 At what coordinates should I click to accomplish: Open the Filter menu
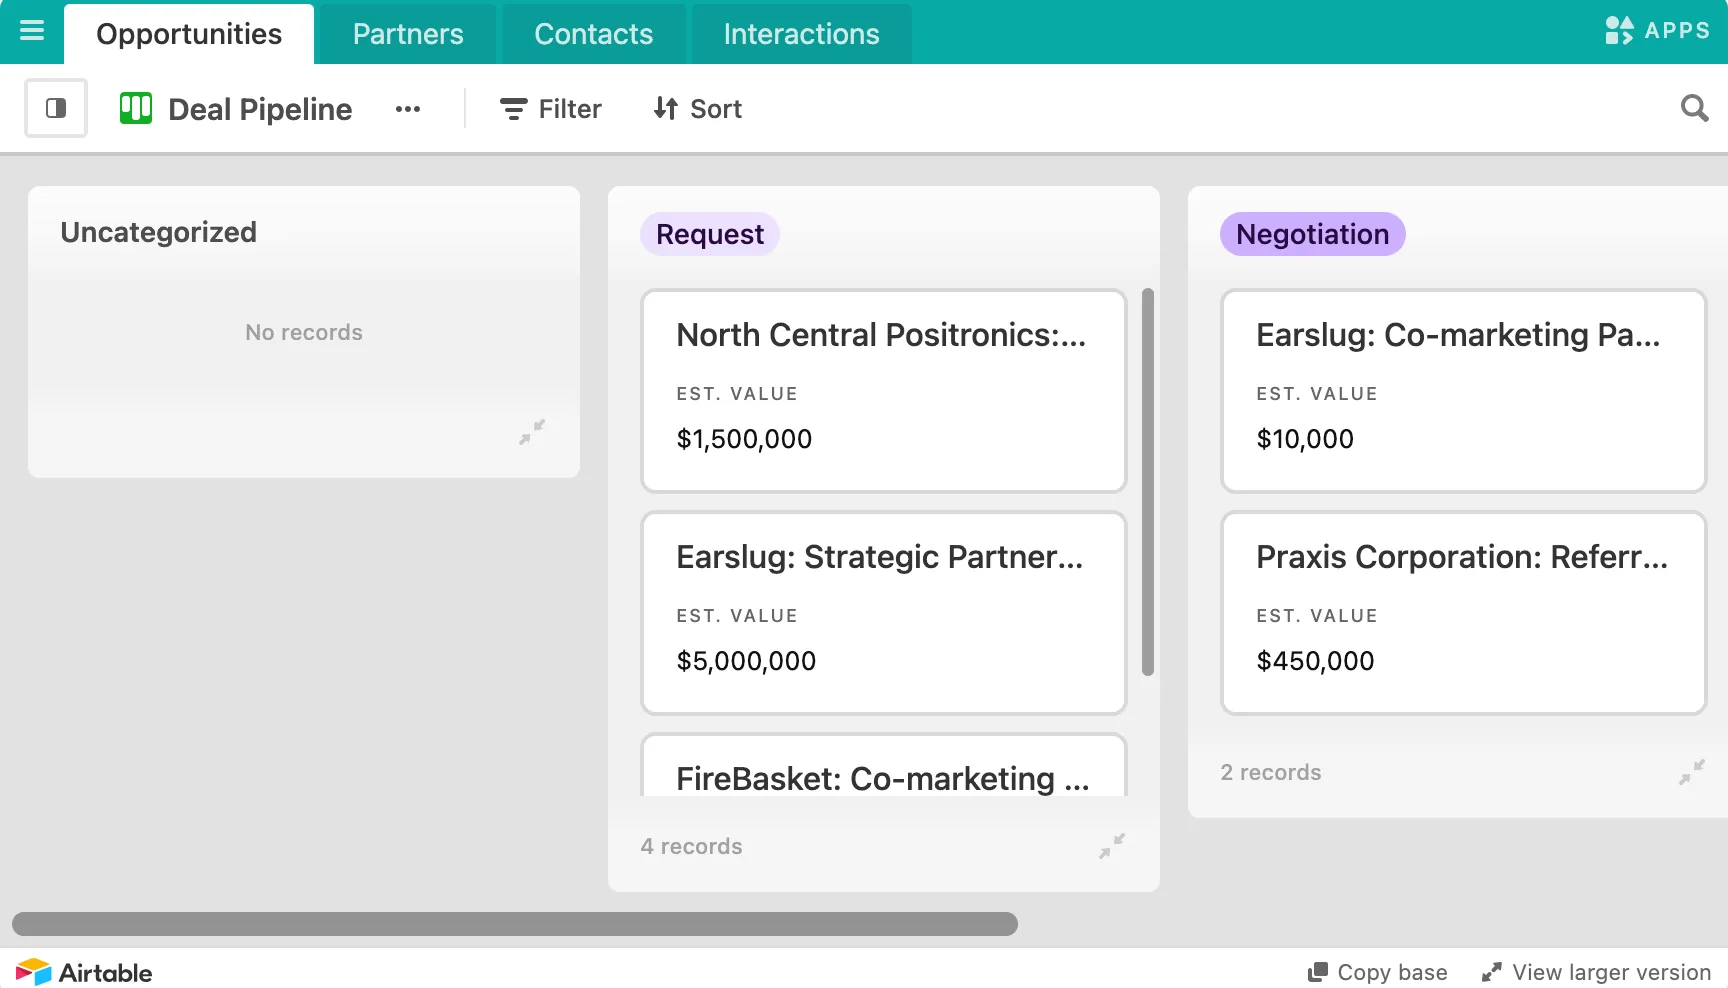[551, 109]
